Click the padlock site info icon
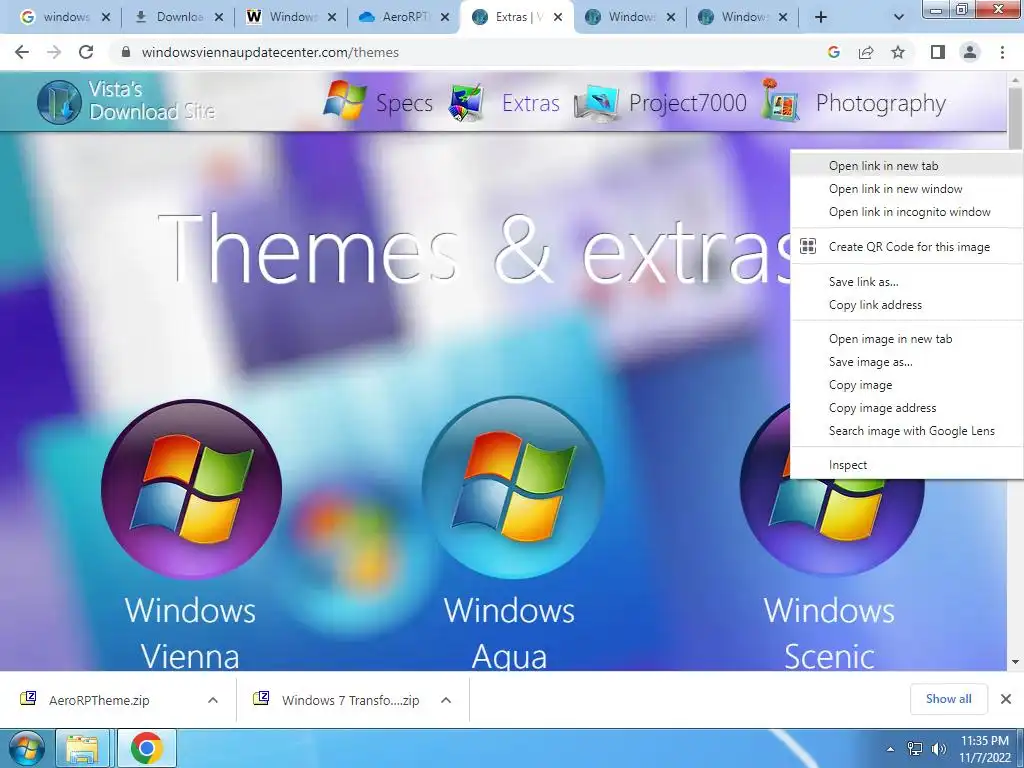Image resolution: width=1024 pixels, height=768 pixels. tap(127, 52)
